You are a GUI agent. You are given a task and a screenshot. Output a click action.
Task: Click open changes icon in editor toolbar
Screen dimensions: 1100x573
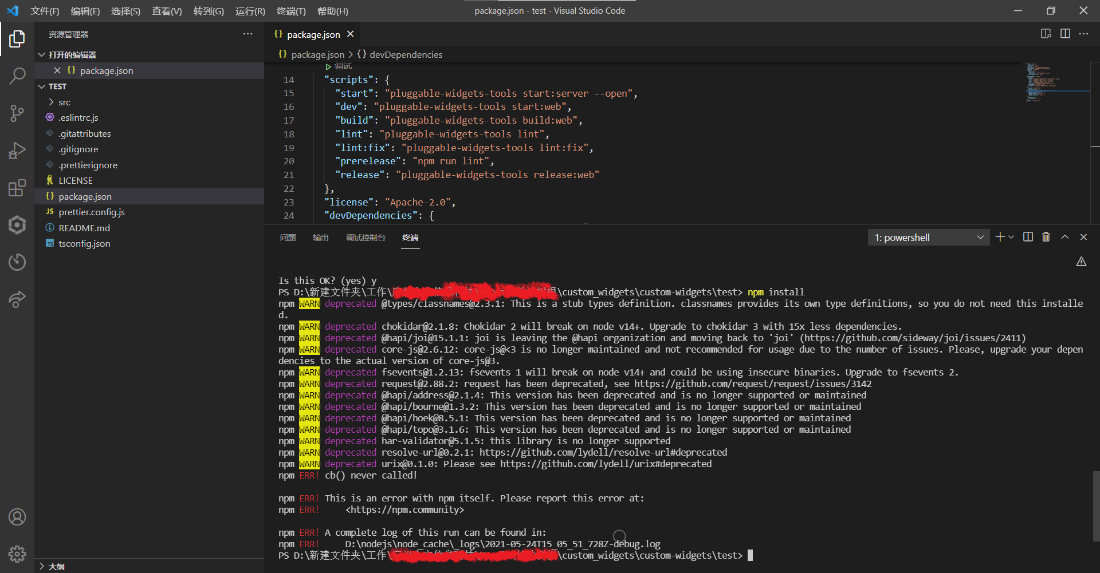(x=1046, y=34)
